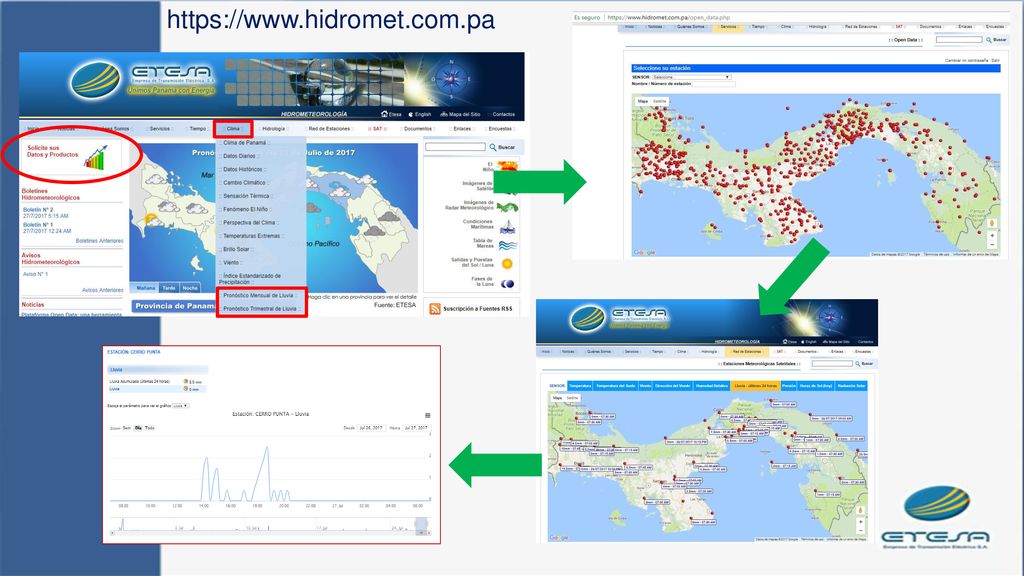Open Condiciones Marítimas sailboat icon

coord(507,227)
